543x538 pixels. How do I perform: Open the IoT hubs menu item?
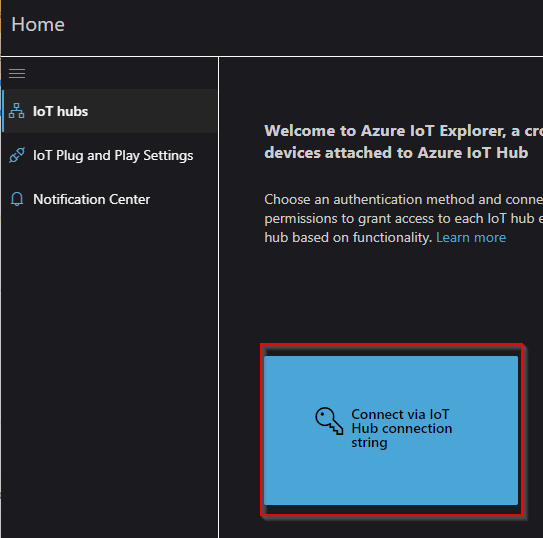(110, 111)
